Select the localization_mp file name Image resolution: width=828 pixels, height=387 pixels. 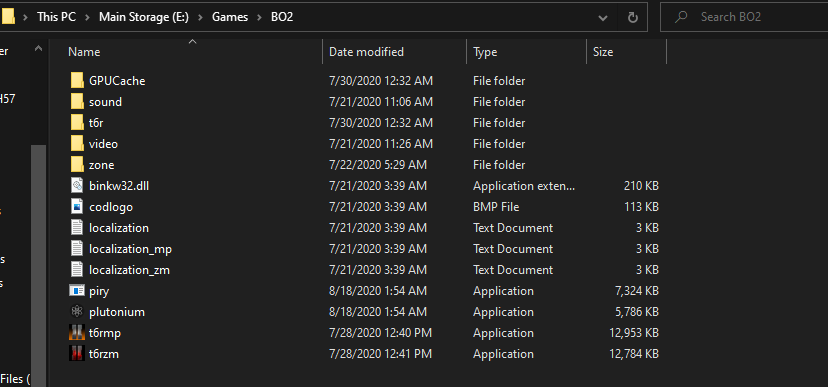[x=130, y=249]
